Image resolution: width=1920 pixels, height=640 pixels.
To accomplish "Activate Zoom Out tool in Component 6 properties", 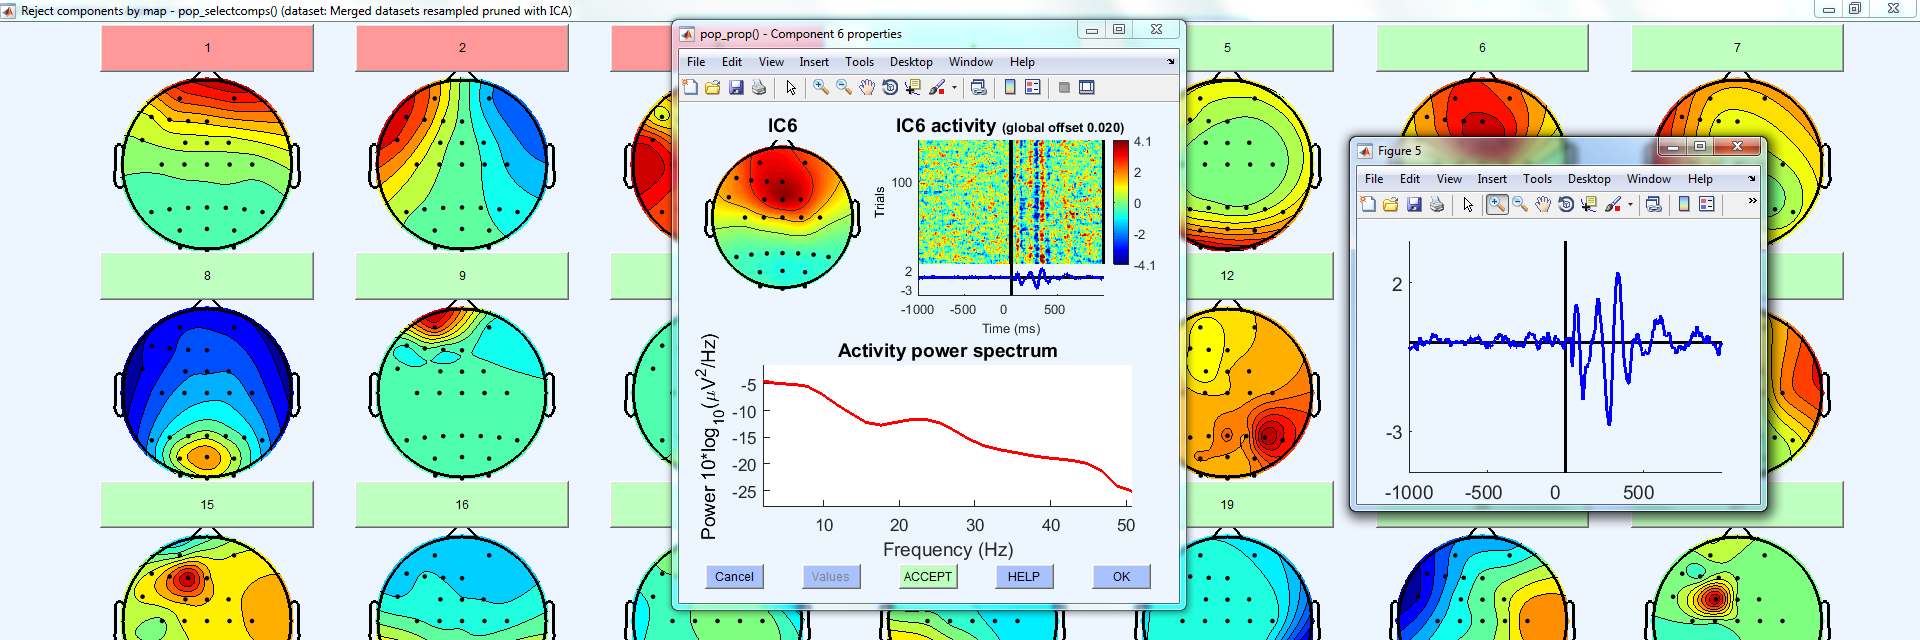I will 844,88.
